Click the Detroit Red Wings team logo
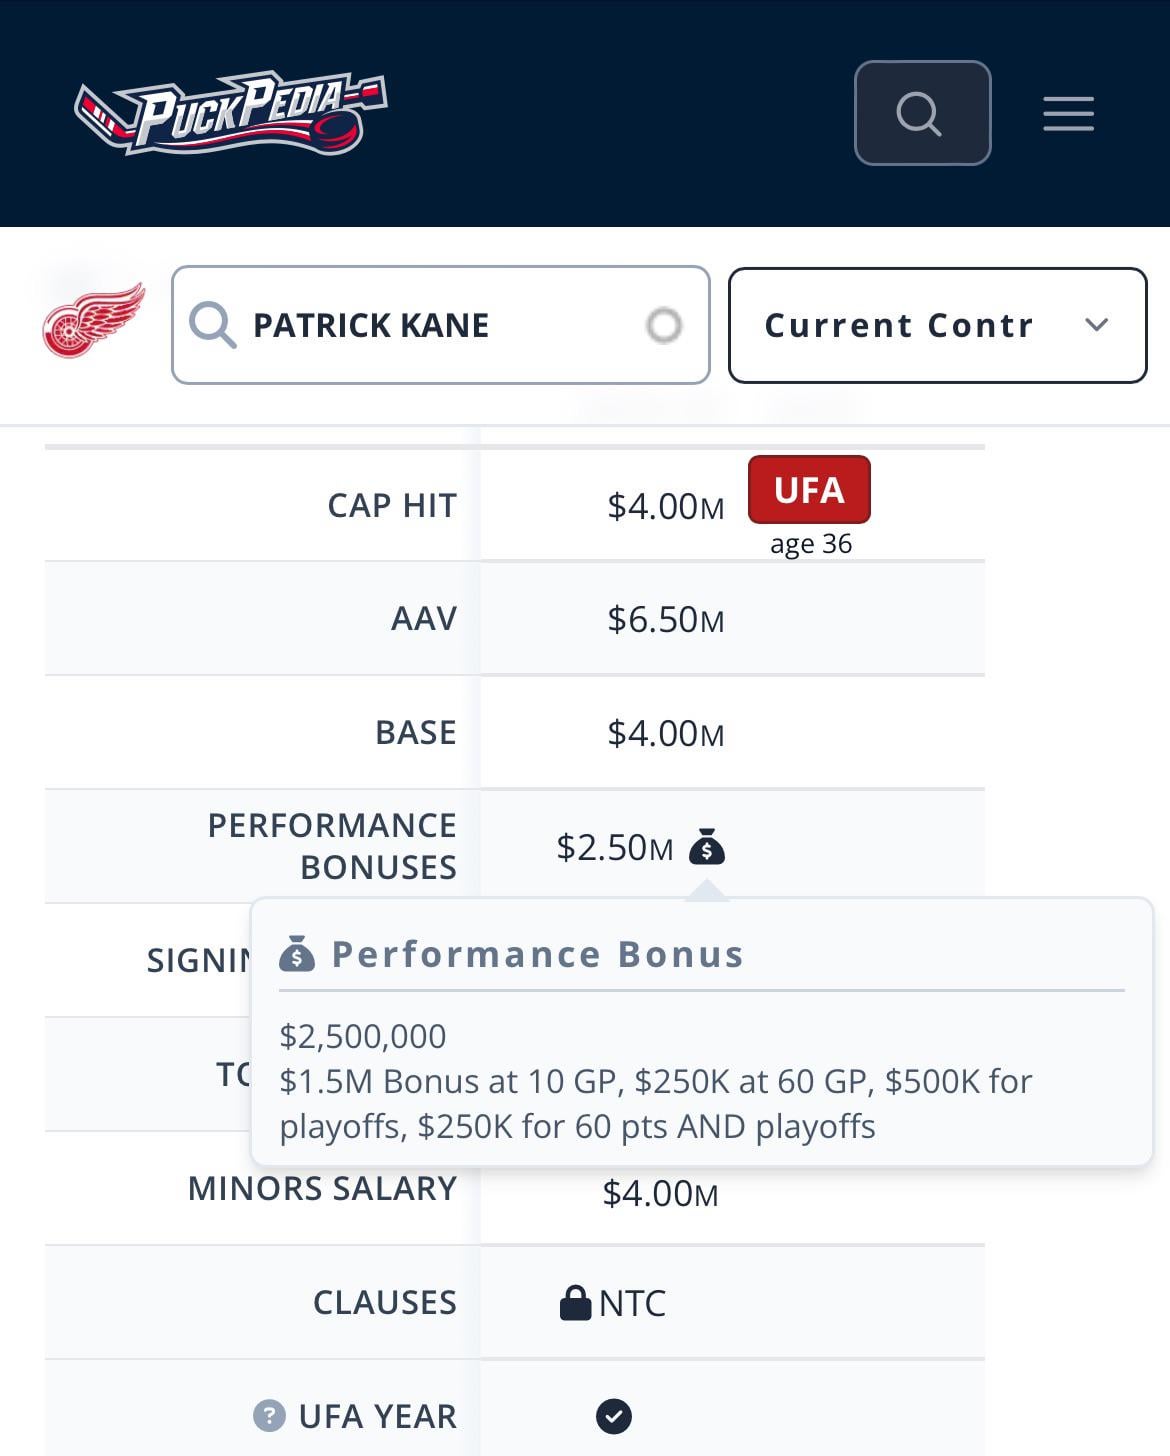This screenshot has width=1170, height=1456. click(94, 320)
